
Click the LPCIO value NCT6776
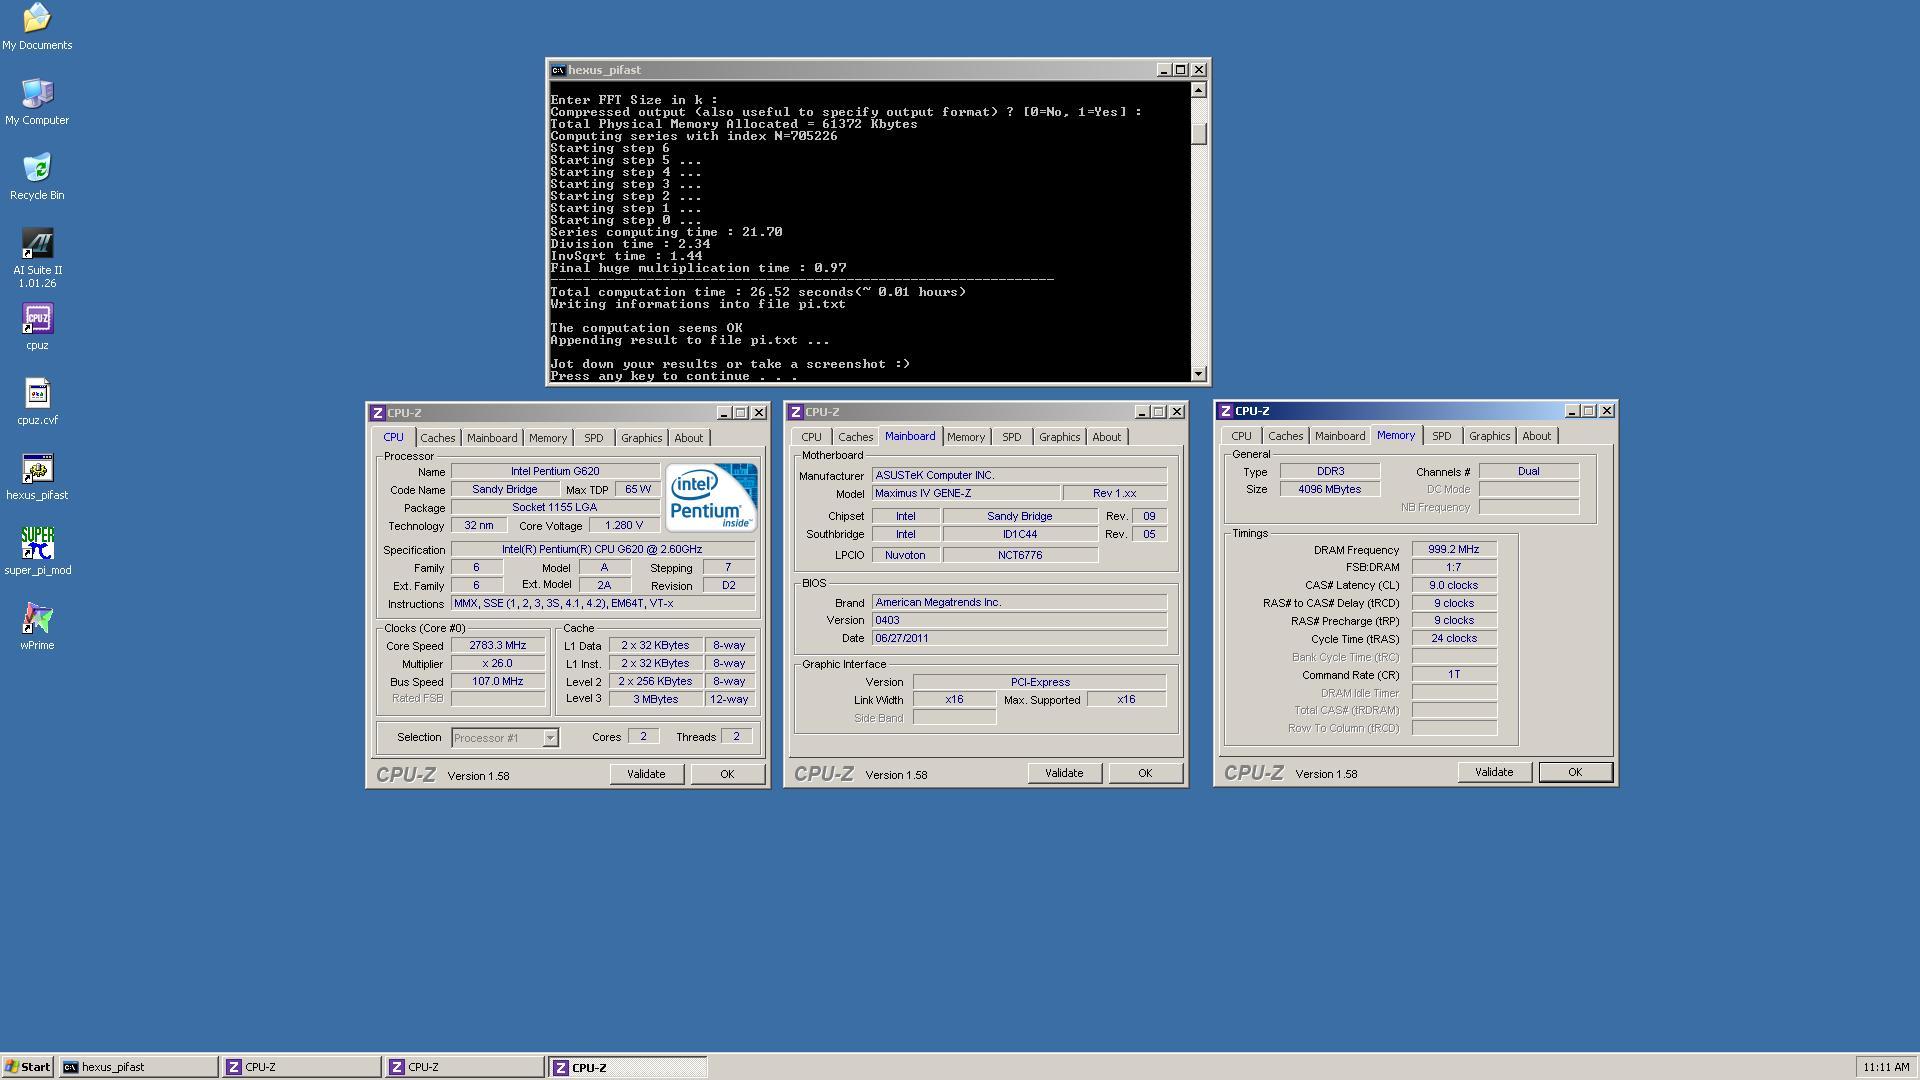point(1020,555)
